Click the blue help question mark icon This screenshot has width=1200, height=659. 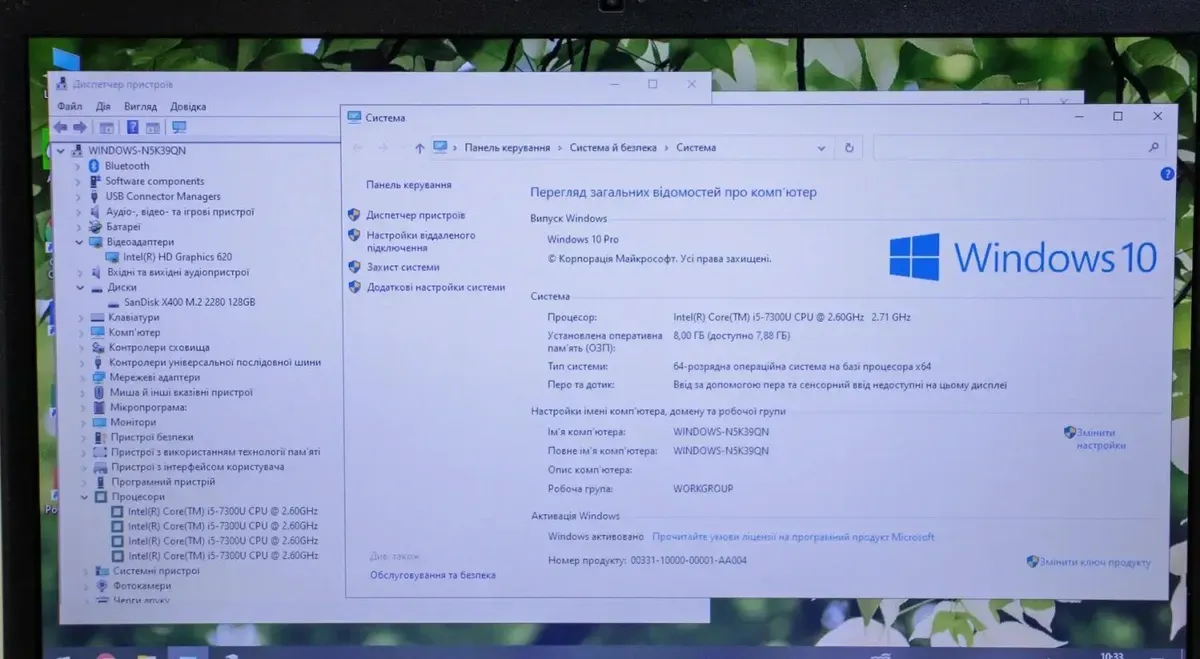(x=1167, y=174)
